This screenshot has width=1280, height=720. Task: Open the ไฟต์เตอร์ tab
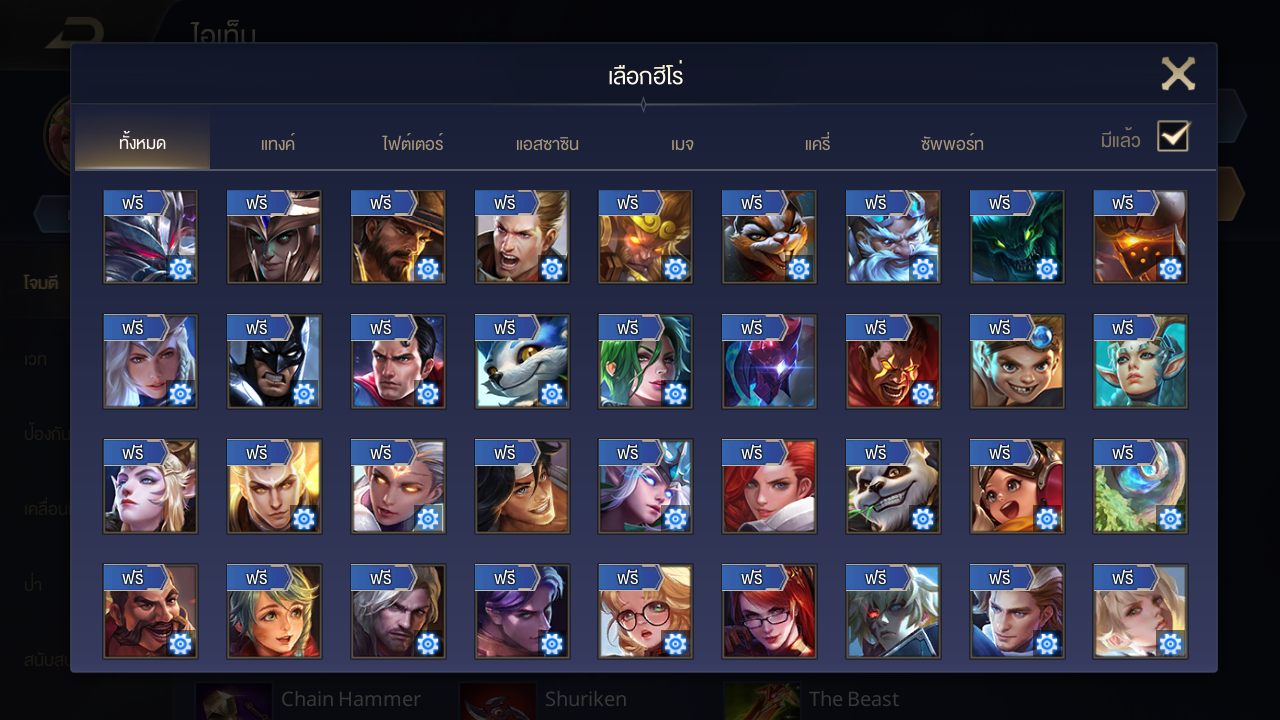[x=412, y=144]
